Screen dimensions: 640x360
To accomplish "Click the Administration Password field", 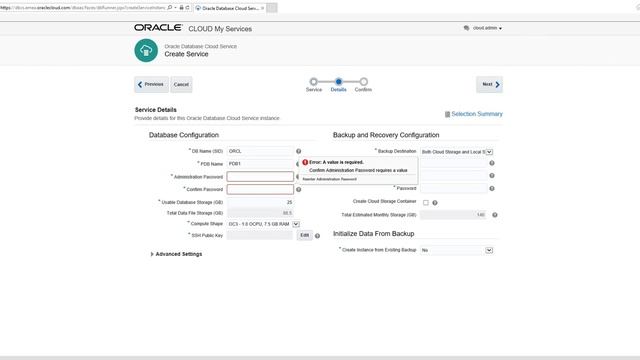I will pos(260,177).
